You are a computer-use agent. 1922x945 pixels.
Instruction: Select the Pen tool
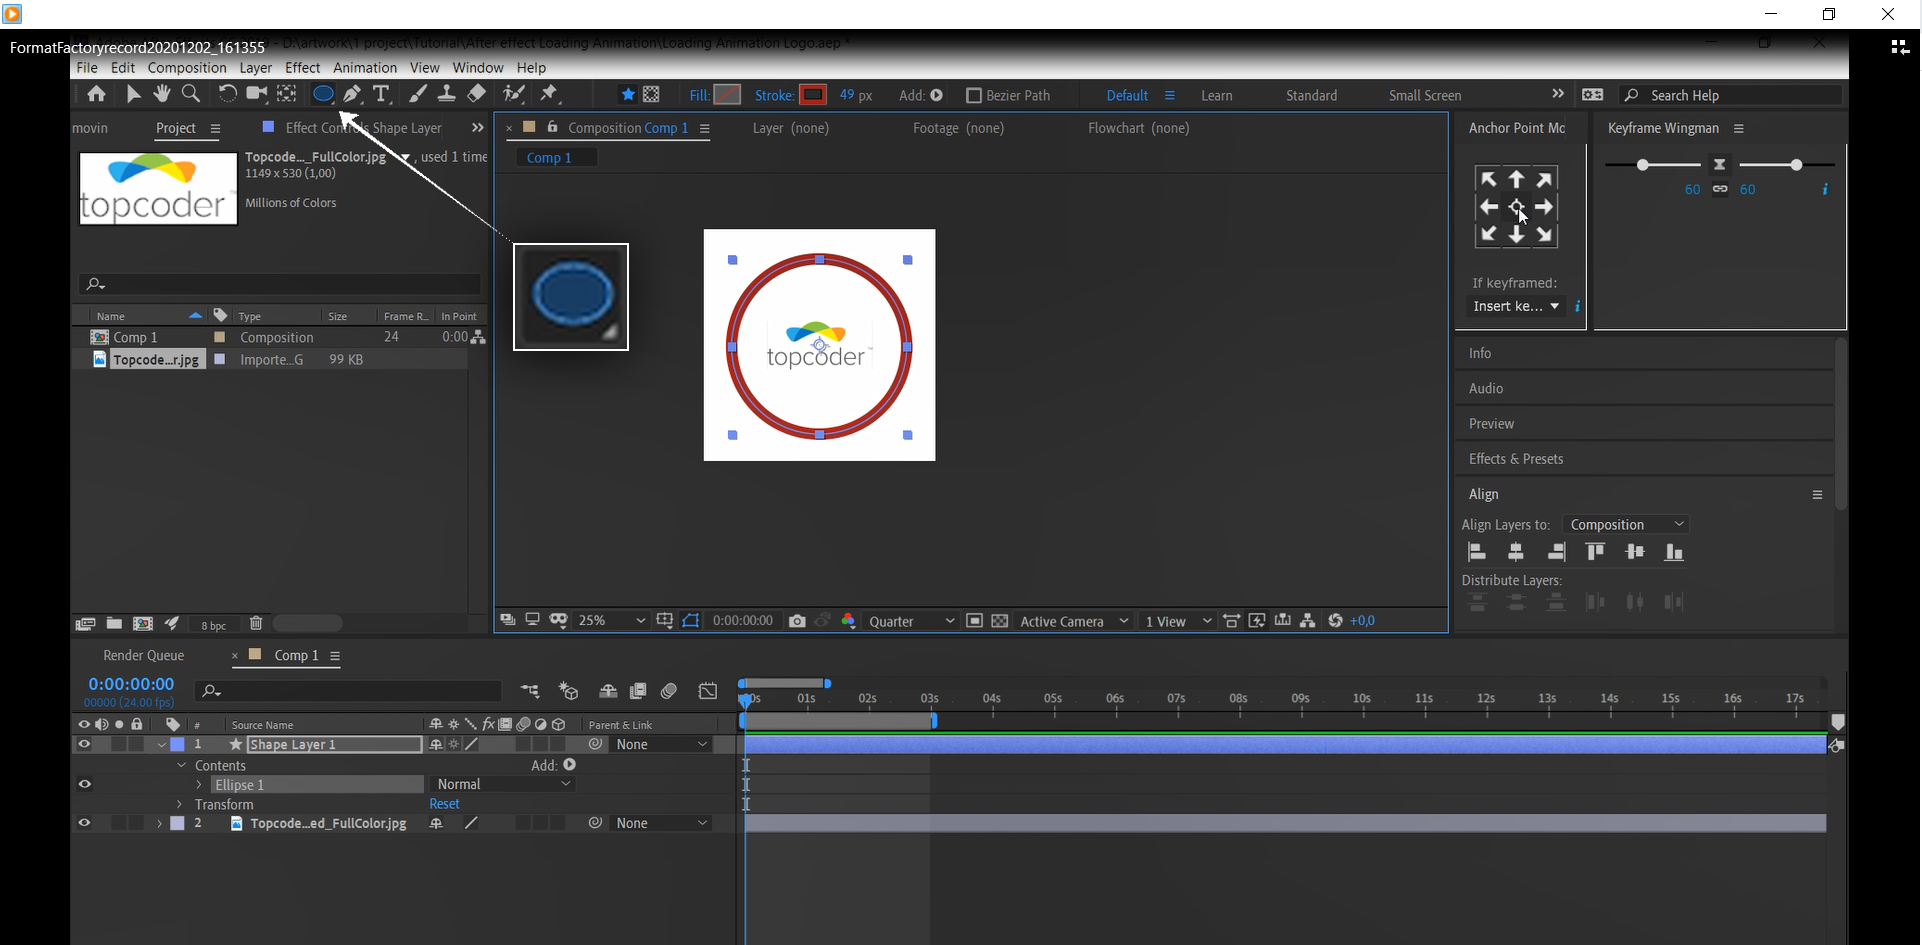352,94
